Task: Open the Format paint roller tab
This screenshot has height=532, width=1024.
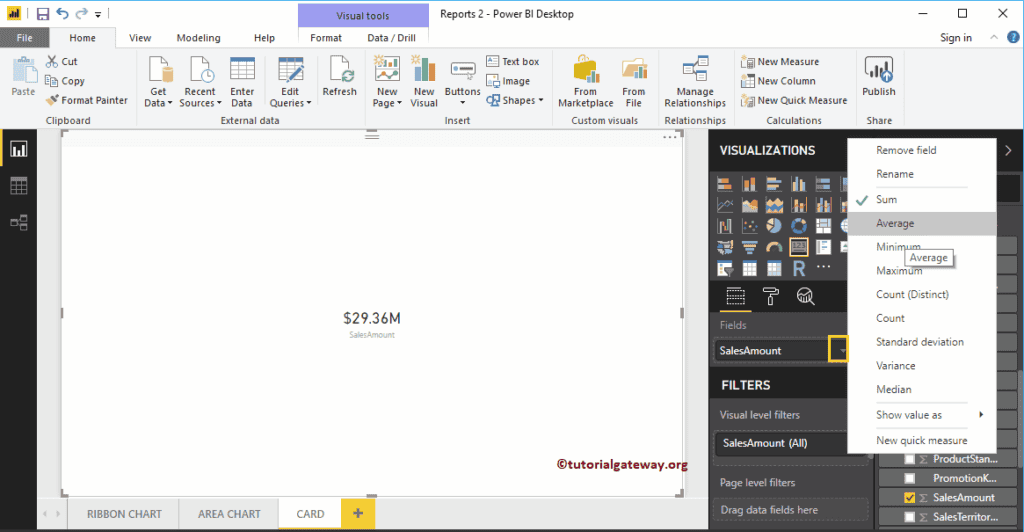Action: point(771,297)
